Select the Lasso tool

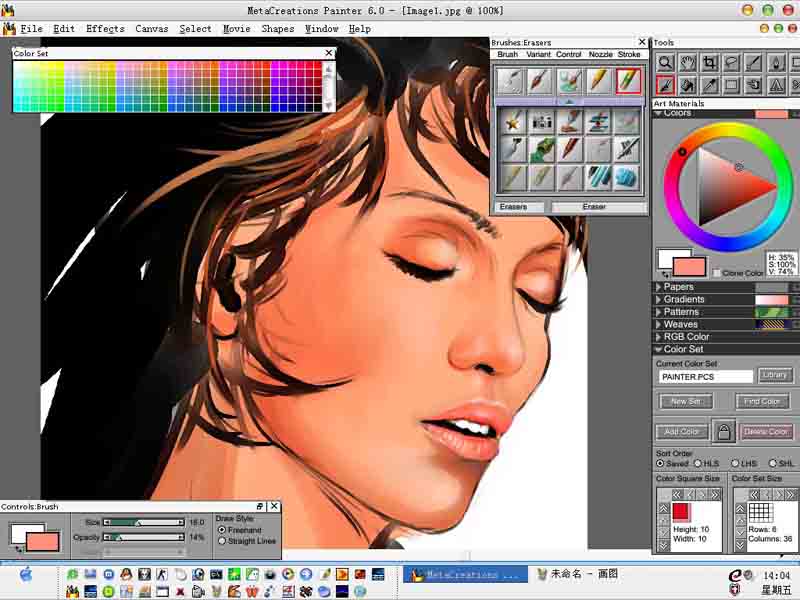click(x=732, y=63)
